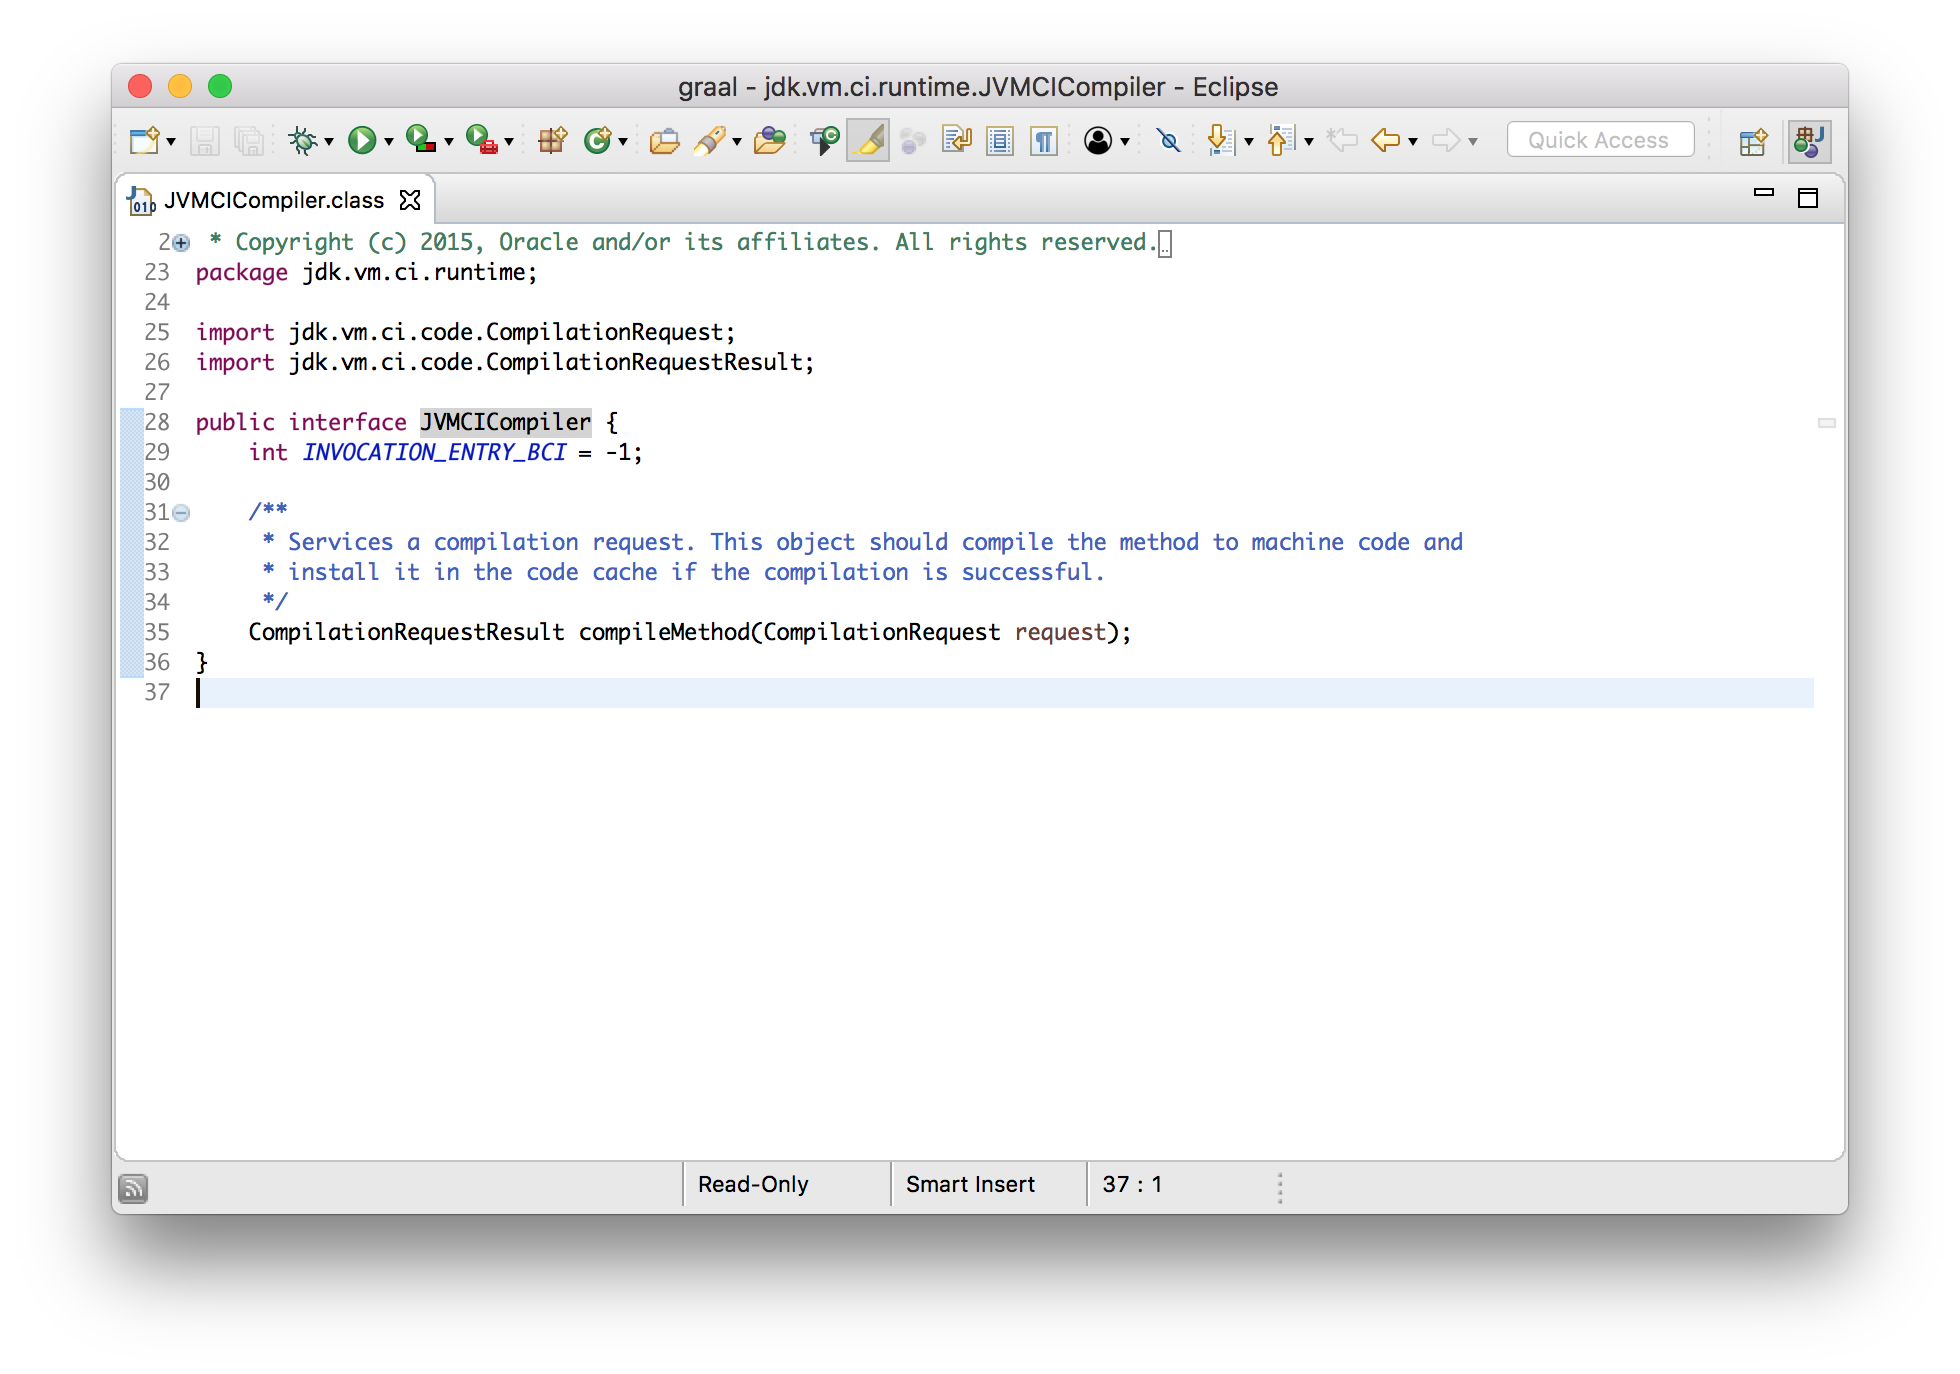This screenshot has width=1960, height=1374.
Task: Start debugging with the bug icon
Action: (x=303, y=140)
